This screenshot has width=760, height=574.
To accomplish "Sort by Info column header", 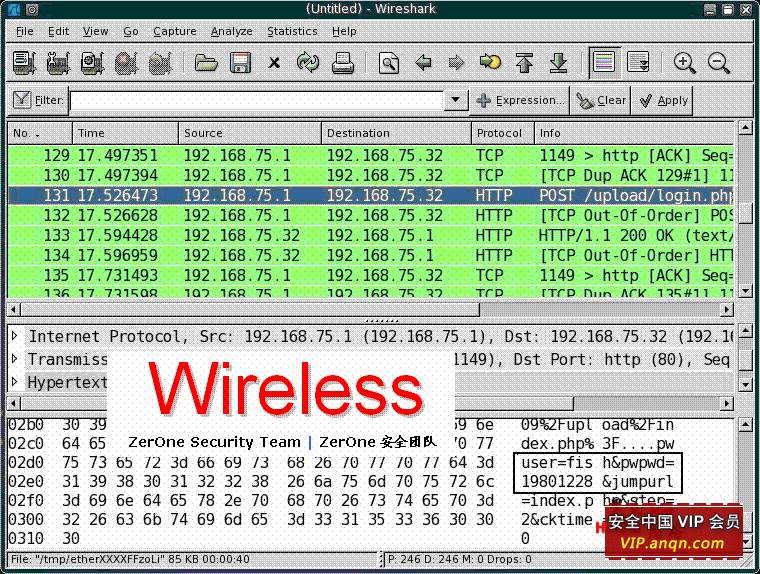I will pyautogui.click(x=634, y=133).
